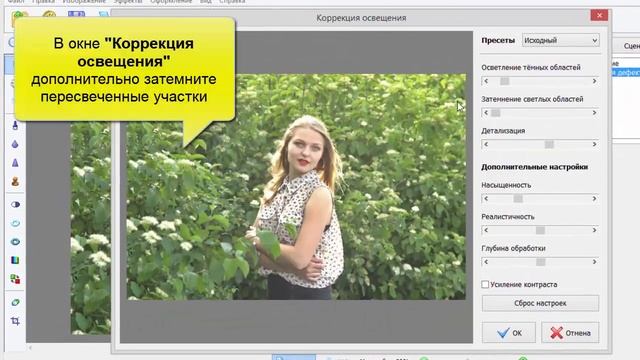The image size is (640, 360).
Task: Select the sharpen tool with the purple cone icon
Action: point(15,162)
